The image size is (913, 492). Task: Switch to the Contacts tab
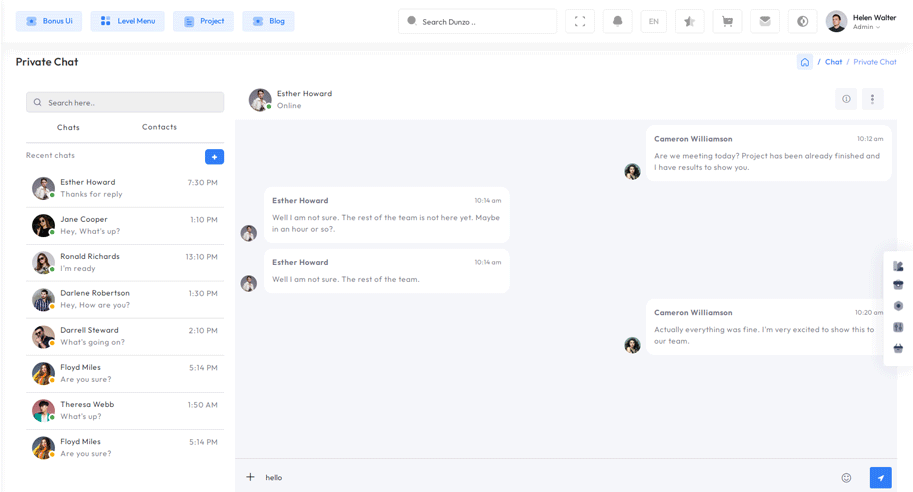pyautogui.click(x=159, y=127)
